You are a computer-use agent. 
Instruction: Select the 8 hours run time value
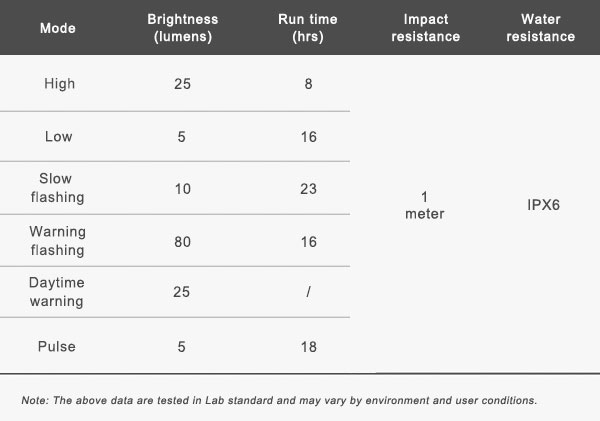[x=308, y=84]
